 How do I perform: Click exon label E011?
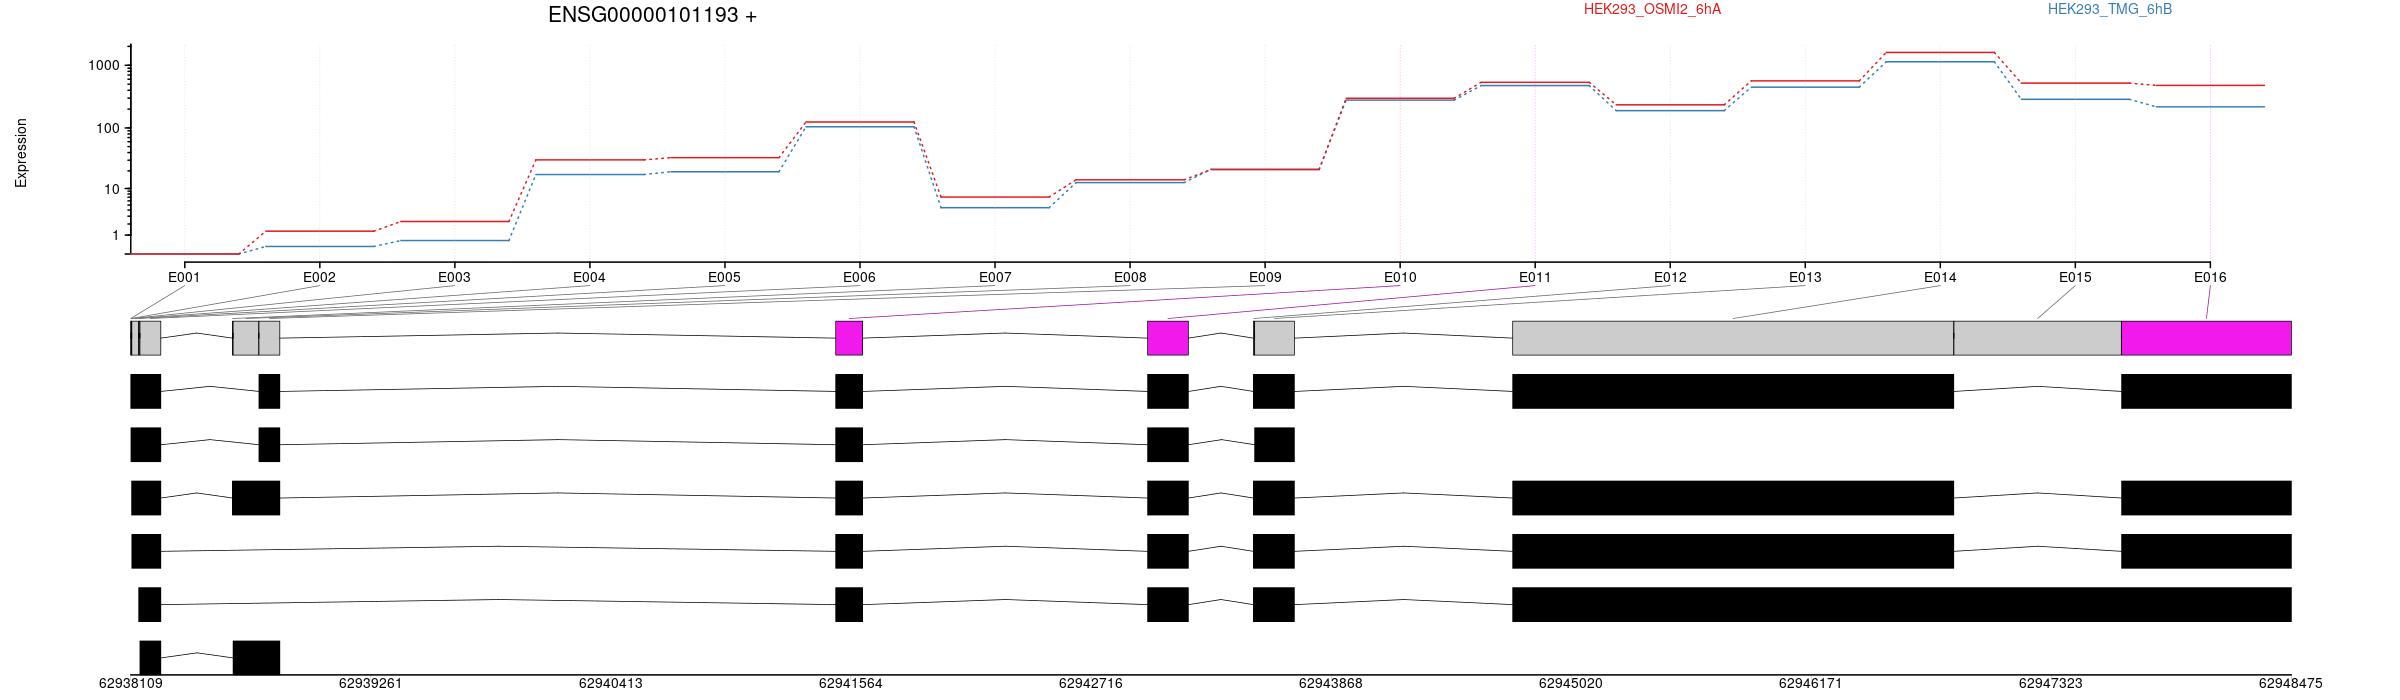pyautogui.click(x=1535, y=277)
